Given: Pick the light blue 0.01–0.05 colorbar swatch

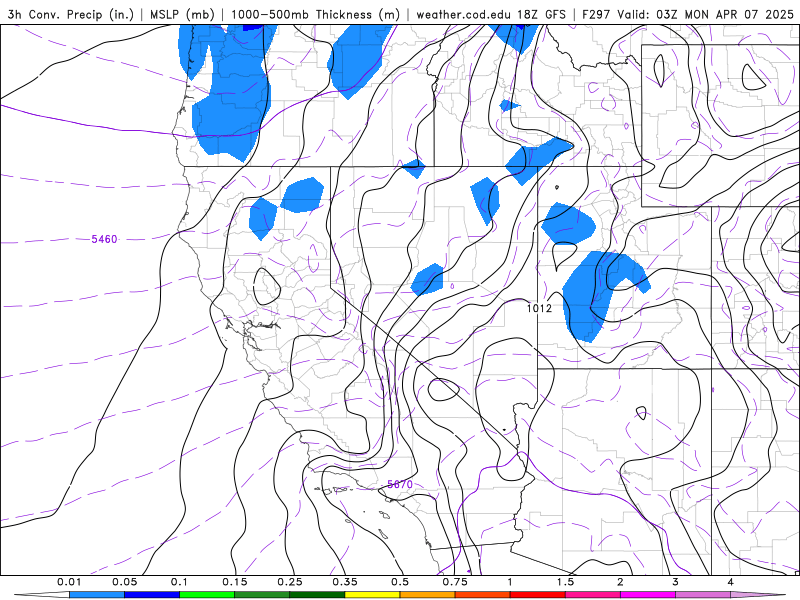Looking at the screenshot, I should click(x=97, y=595).
